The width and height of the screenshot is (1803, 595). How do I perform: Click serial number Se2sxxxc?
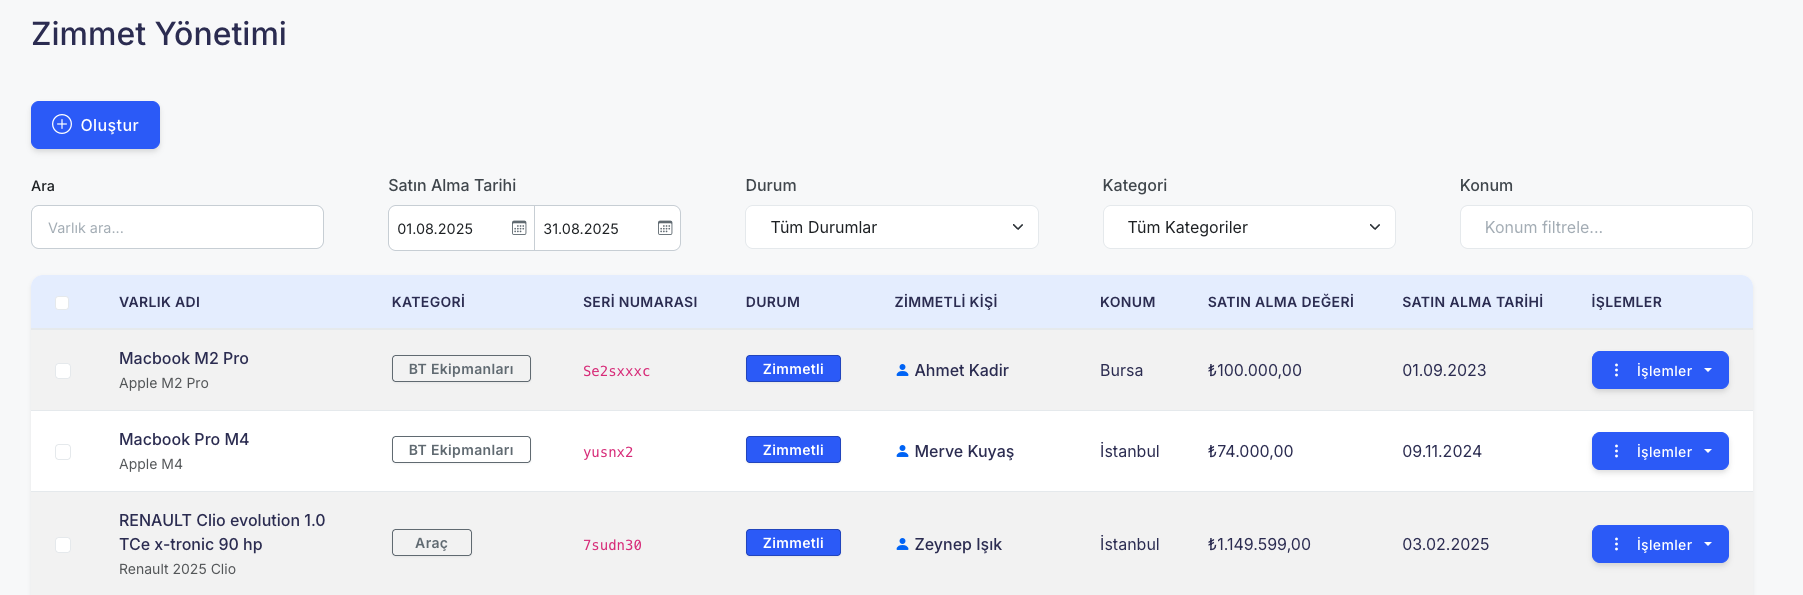tap(616, 371)
